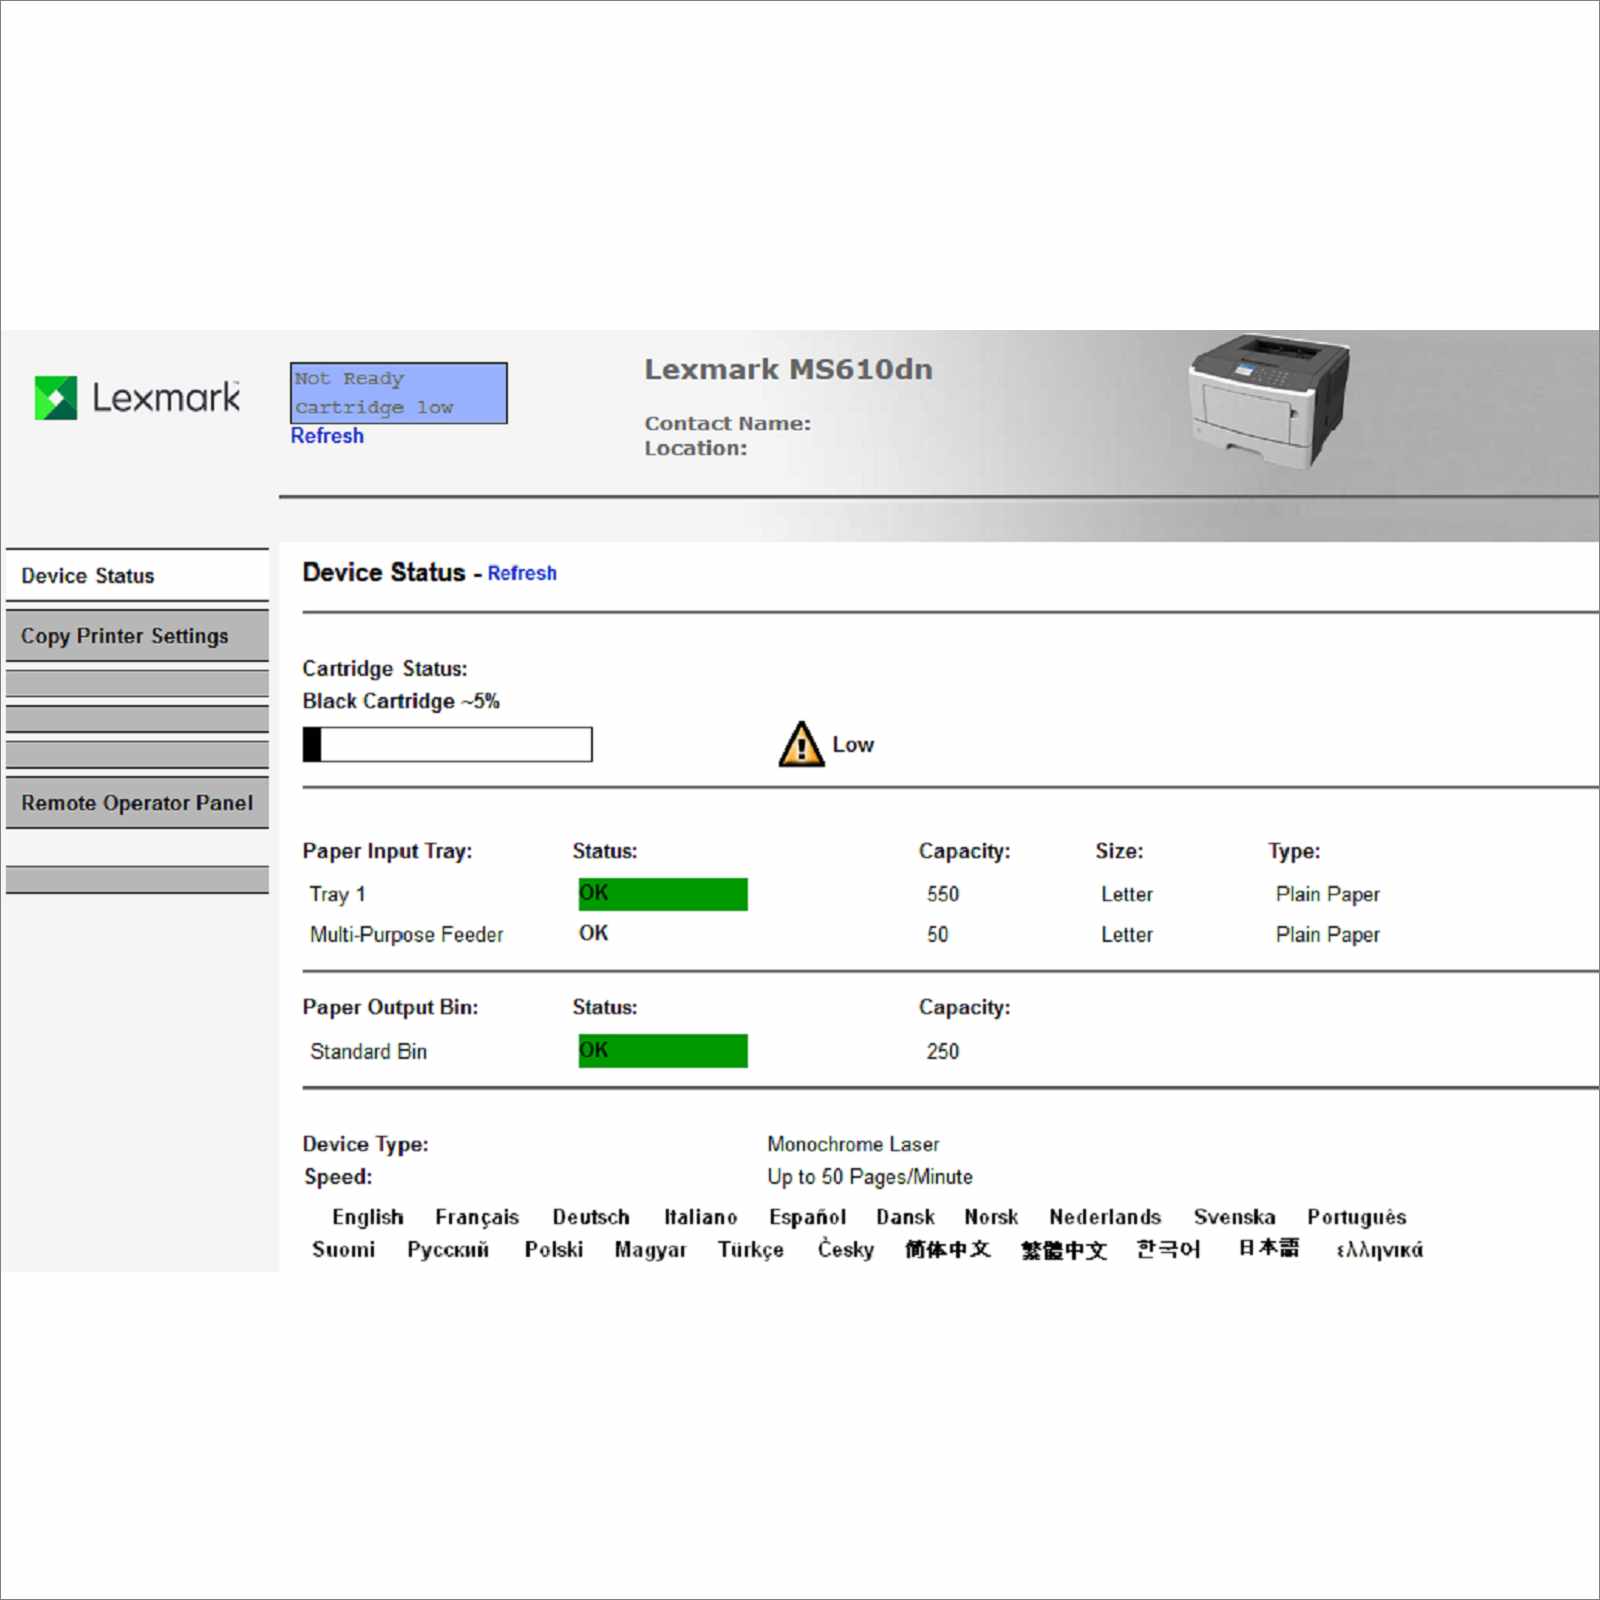Switch language to Suomi
The height and width of the screenshot is (1600, 1600).
[x=343, y=1249]
